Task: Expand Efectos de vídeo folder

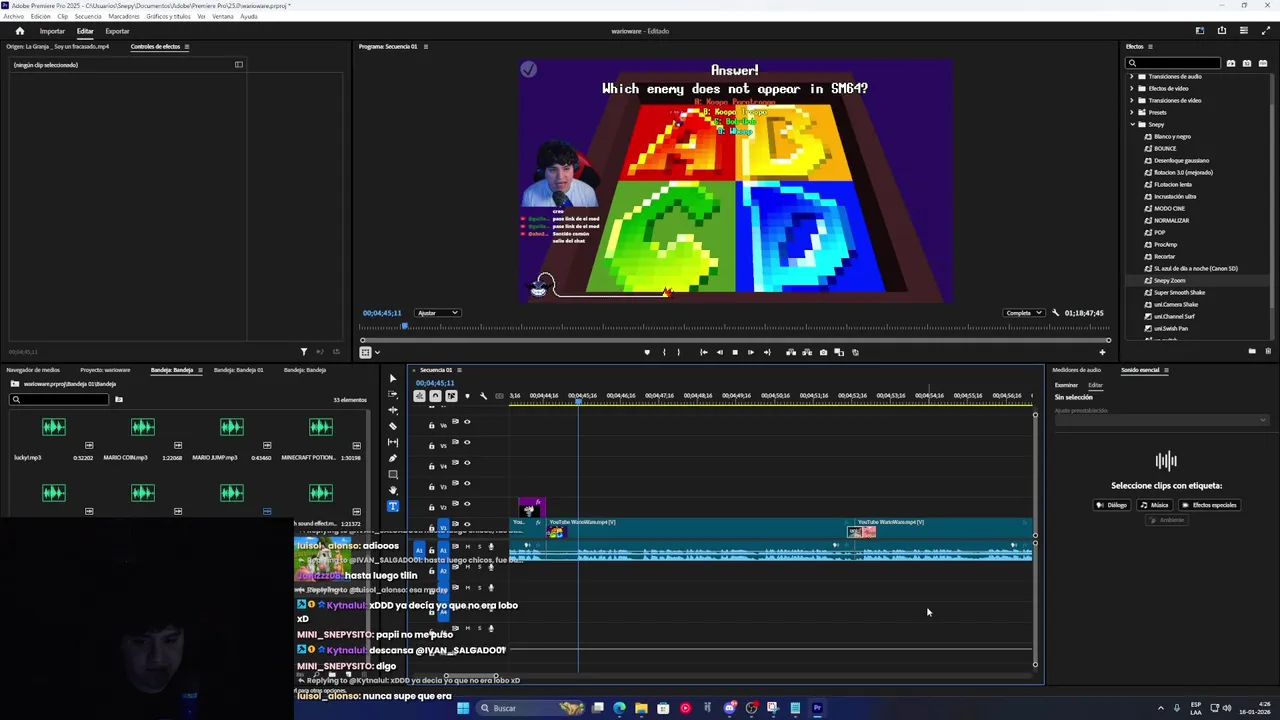Action: coord(1131,88)
